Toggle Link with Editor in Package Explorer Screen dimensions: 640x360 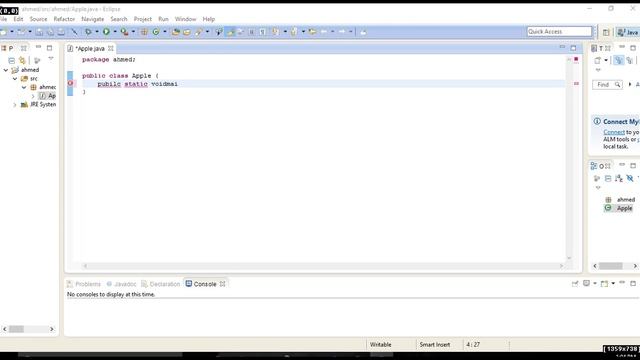22,60
